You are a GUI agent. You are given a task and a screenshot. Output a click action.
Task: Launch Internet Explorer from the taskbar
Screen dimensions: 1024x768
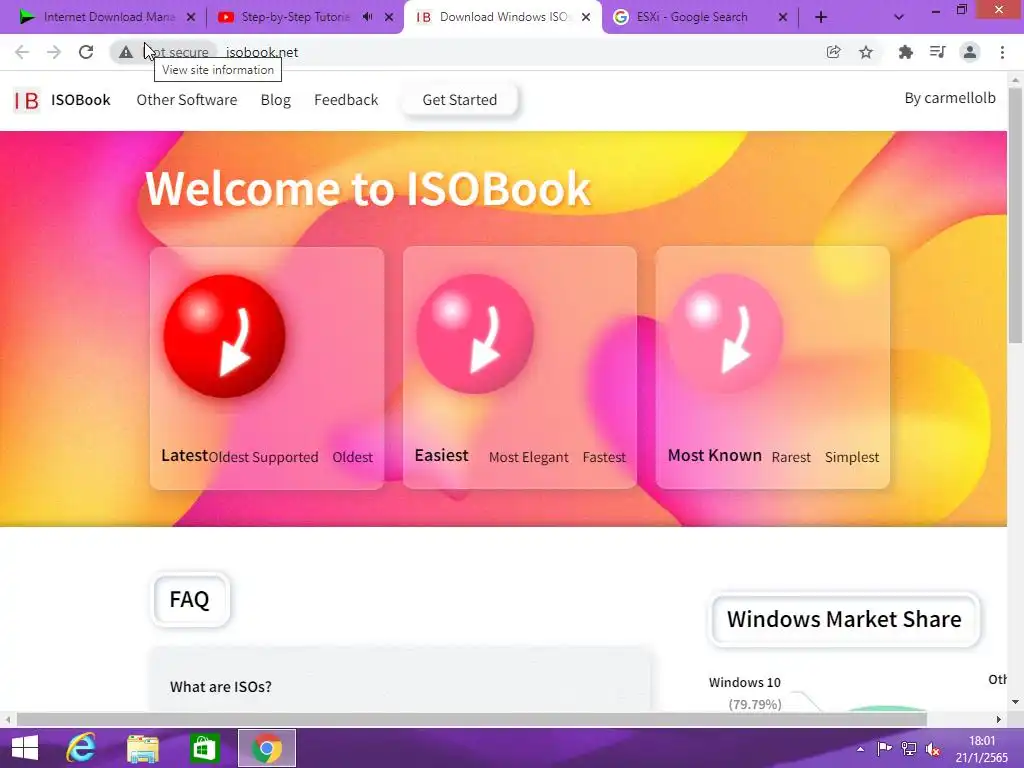click(81, 748)
